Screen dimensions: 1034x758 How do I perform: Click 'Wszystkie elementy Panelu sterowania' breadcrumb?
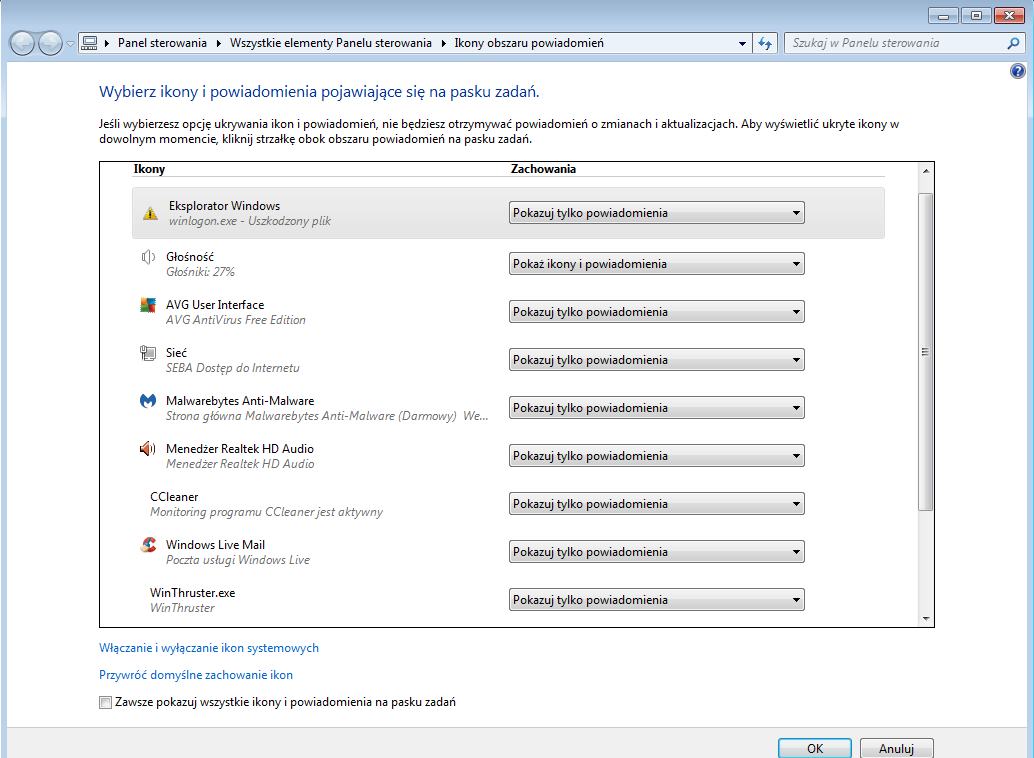click(330, 43)
